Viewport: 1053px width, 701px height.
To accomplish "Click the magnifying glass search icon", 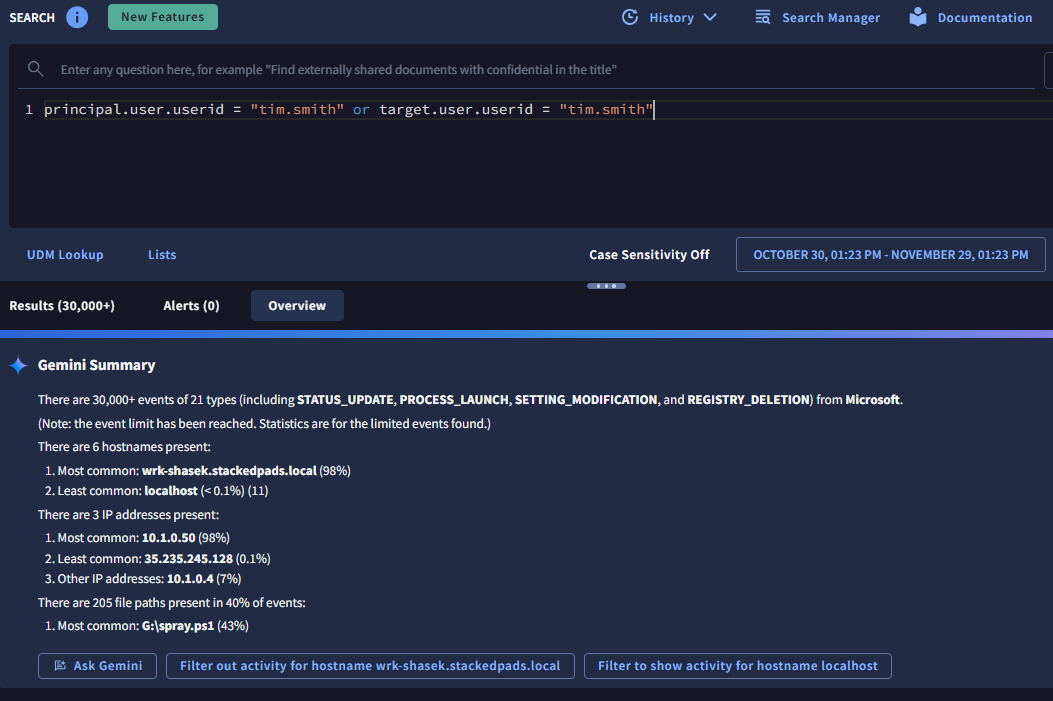I will pyautogui.click(x=36, y=69).
